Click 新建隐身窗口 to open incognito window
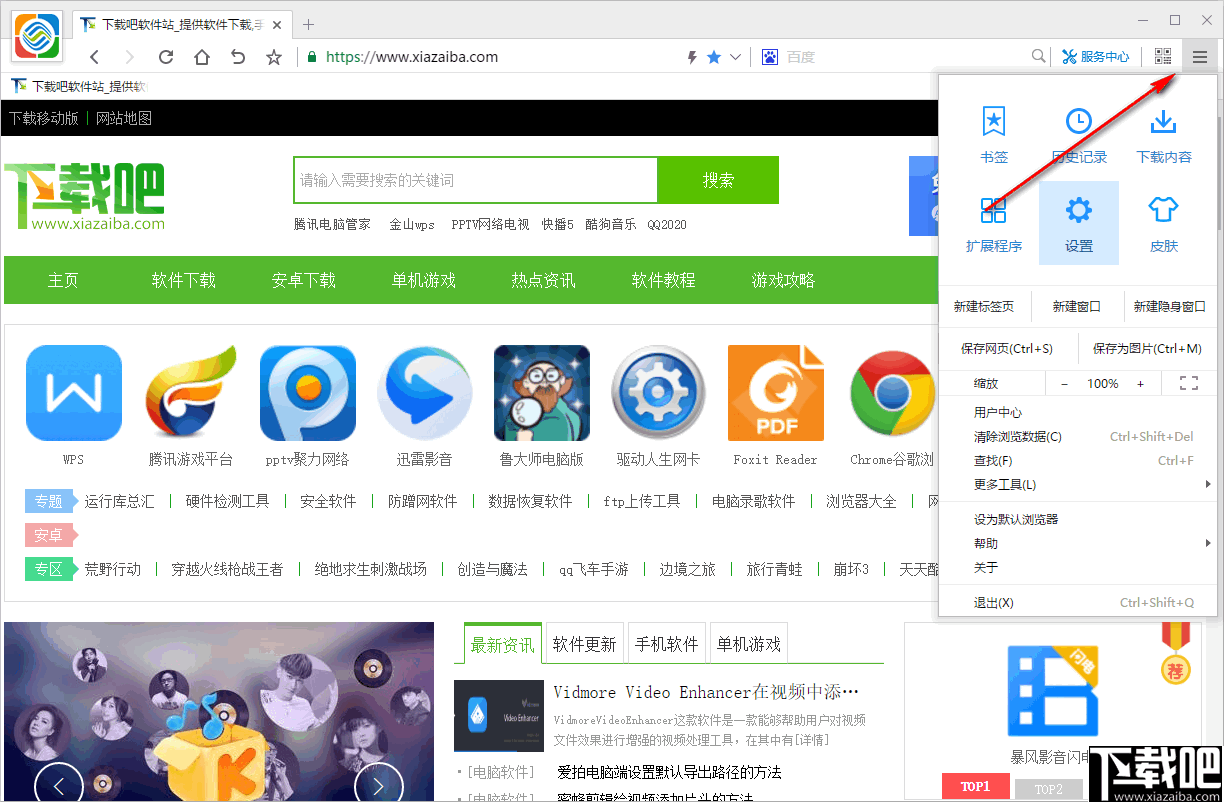Image resolution: width=1224 pixels, height=802 pixels. click(1169, 305)
